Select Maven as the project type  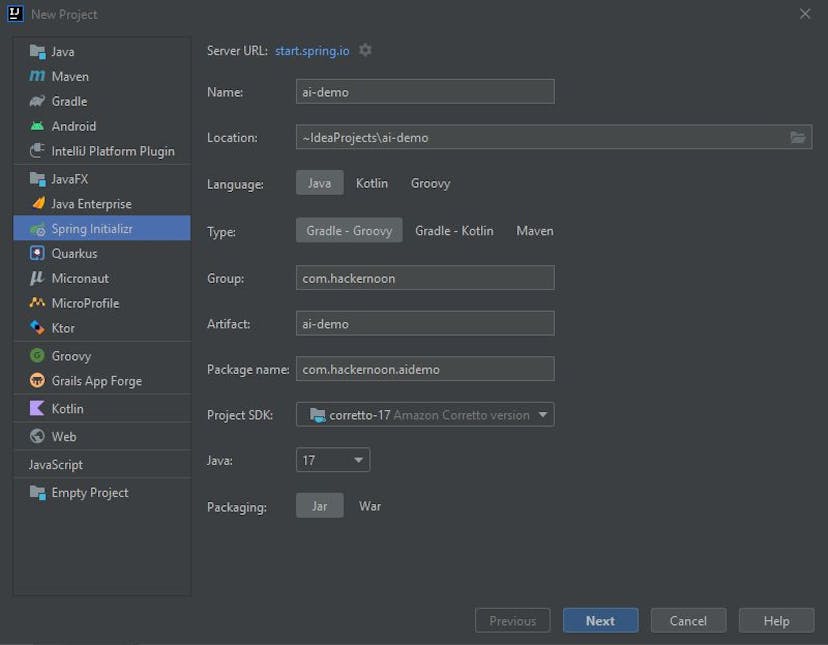(534, 230)
